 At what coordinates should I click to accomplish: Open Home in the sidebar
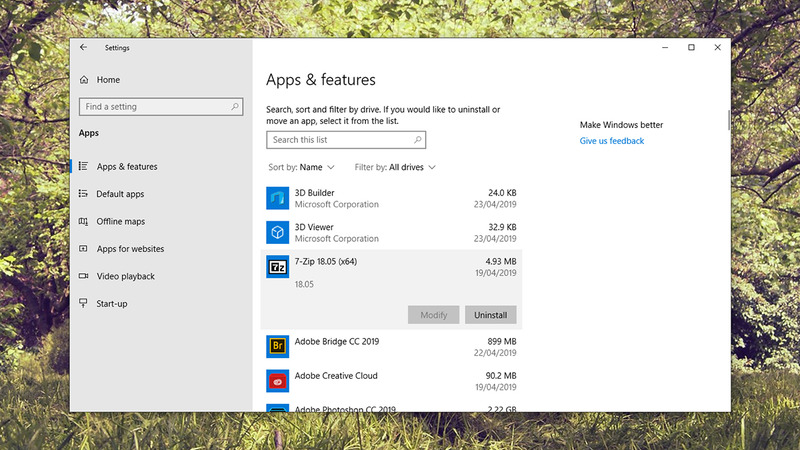click(108, 80)
